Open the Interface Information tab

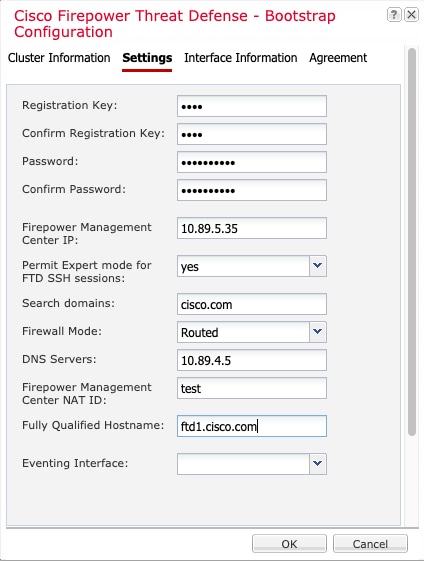pos(240,58)
